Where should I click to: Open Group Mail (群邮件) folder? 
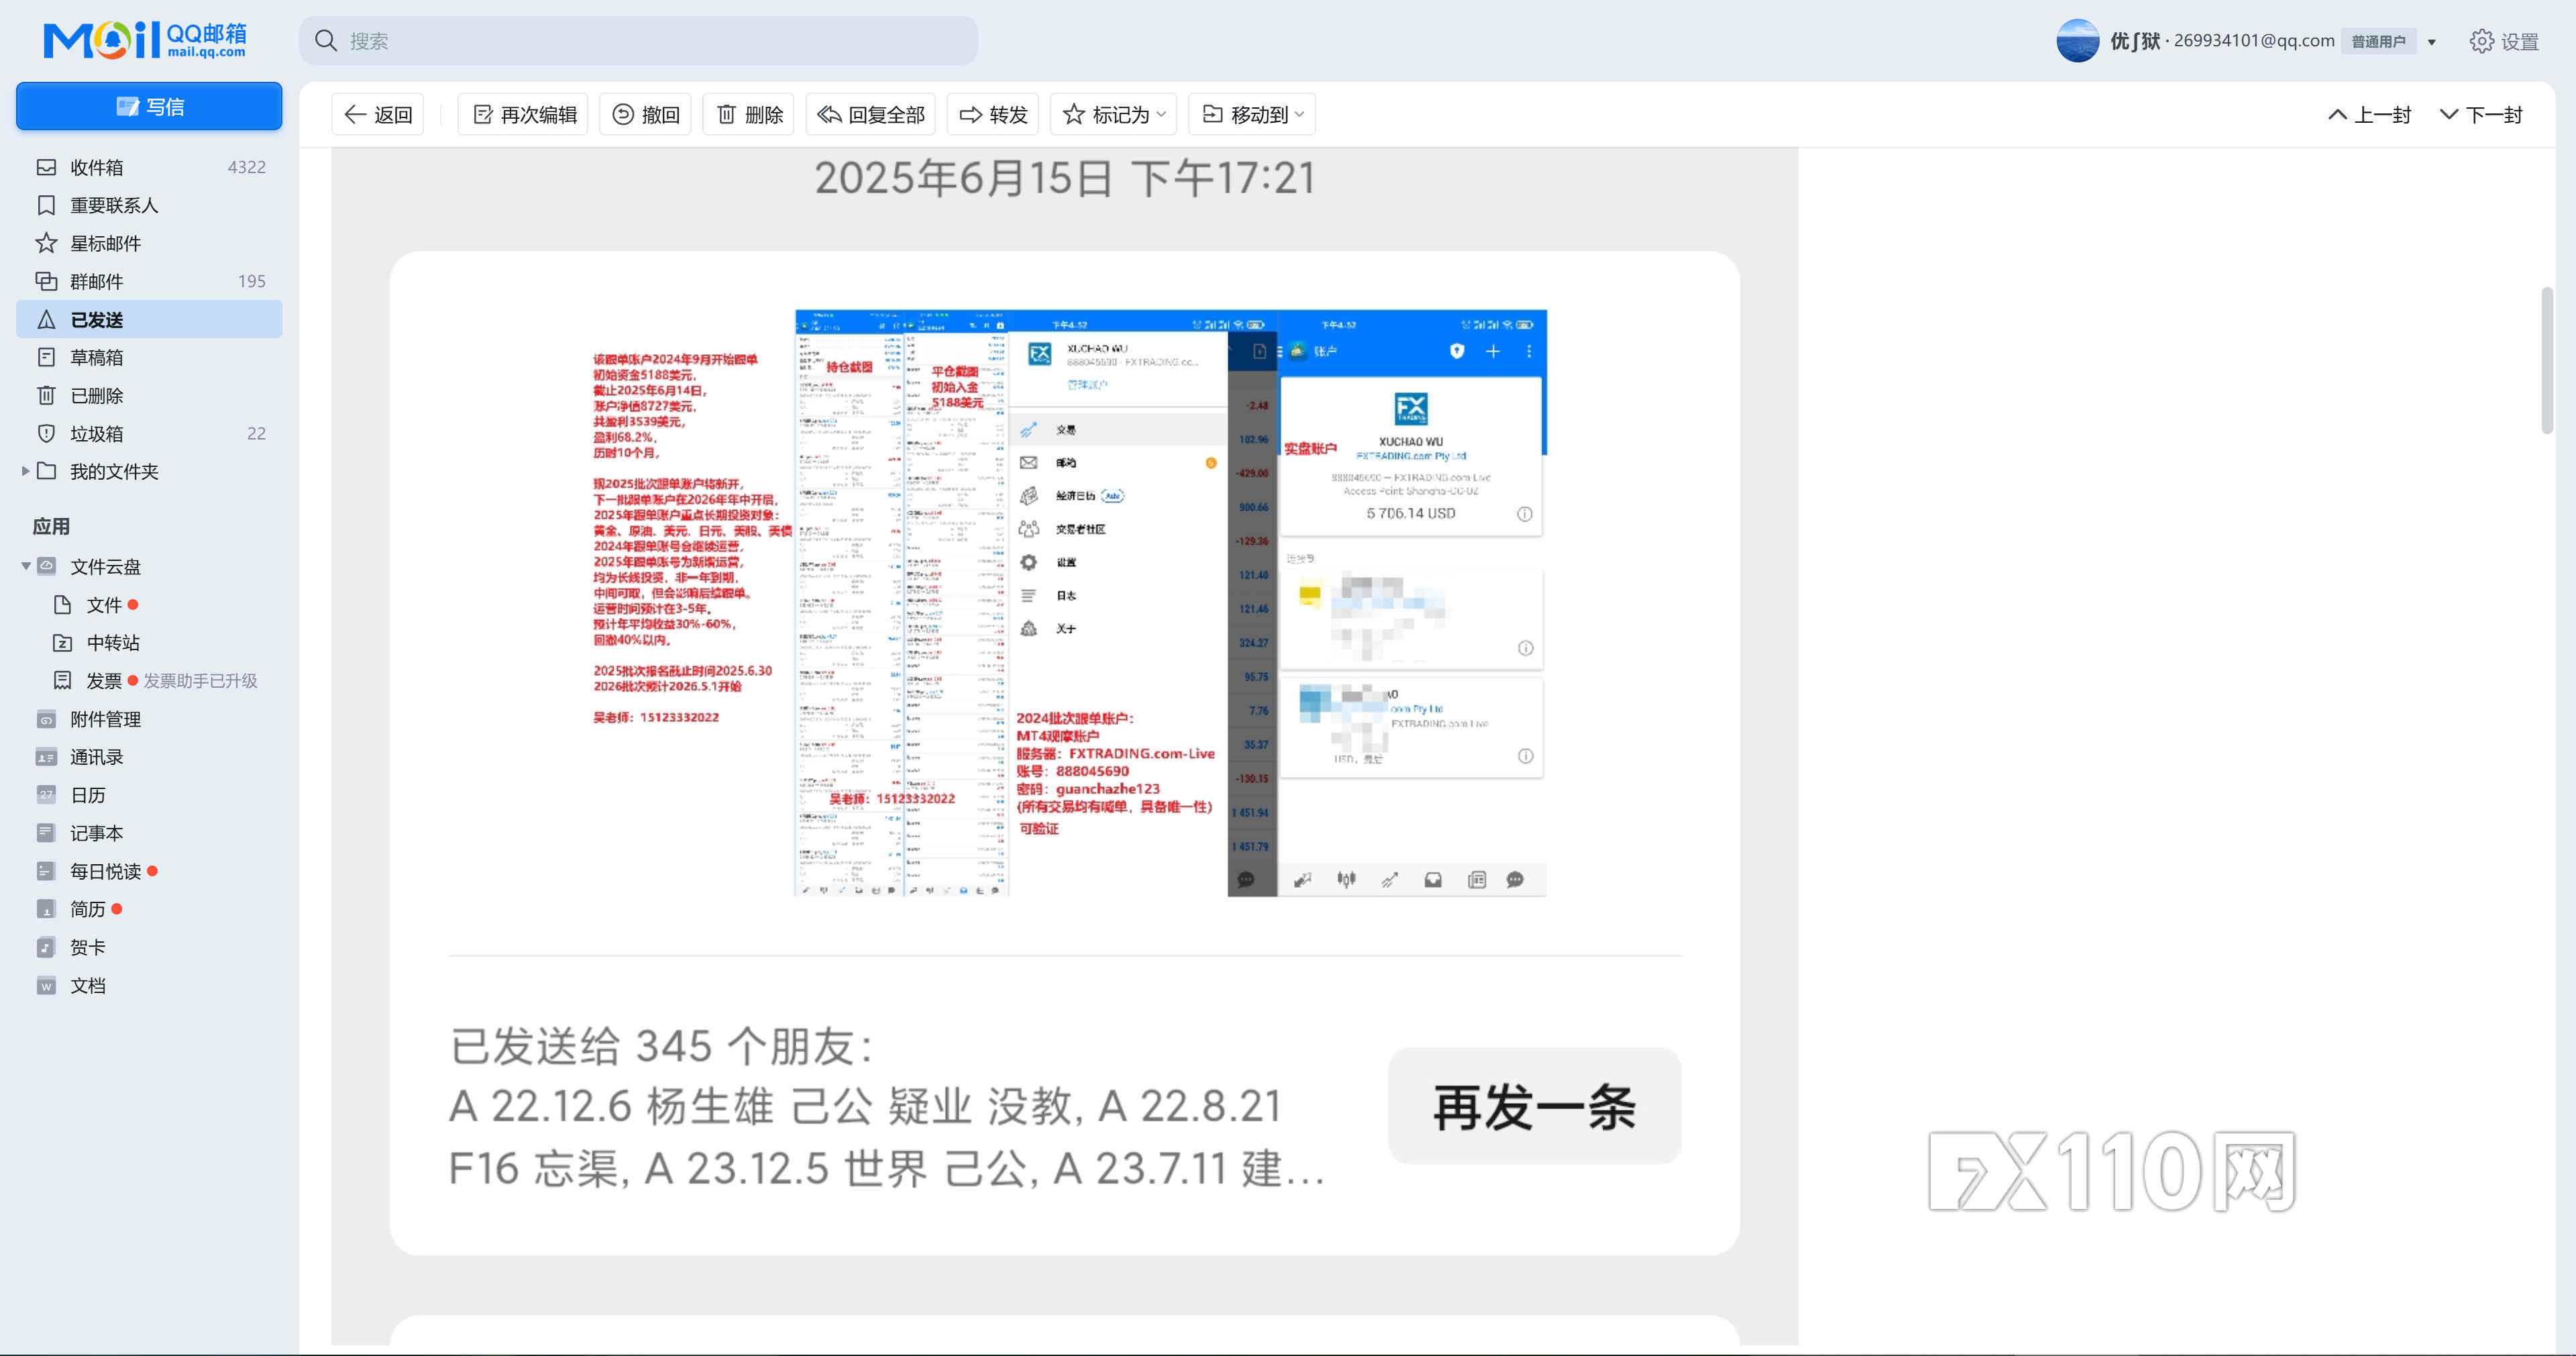(x=149, y=281)
